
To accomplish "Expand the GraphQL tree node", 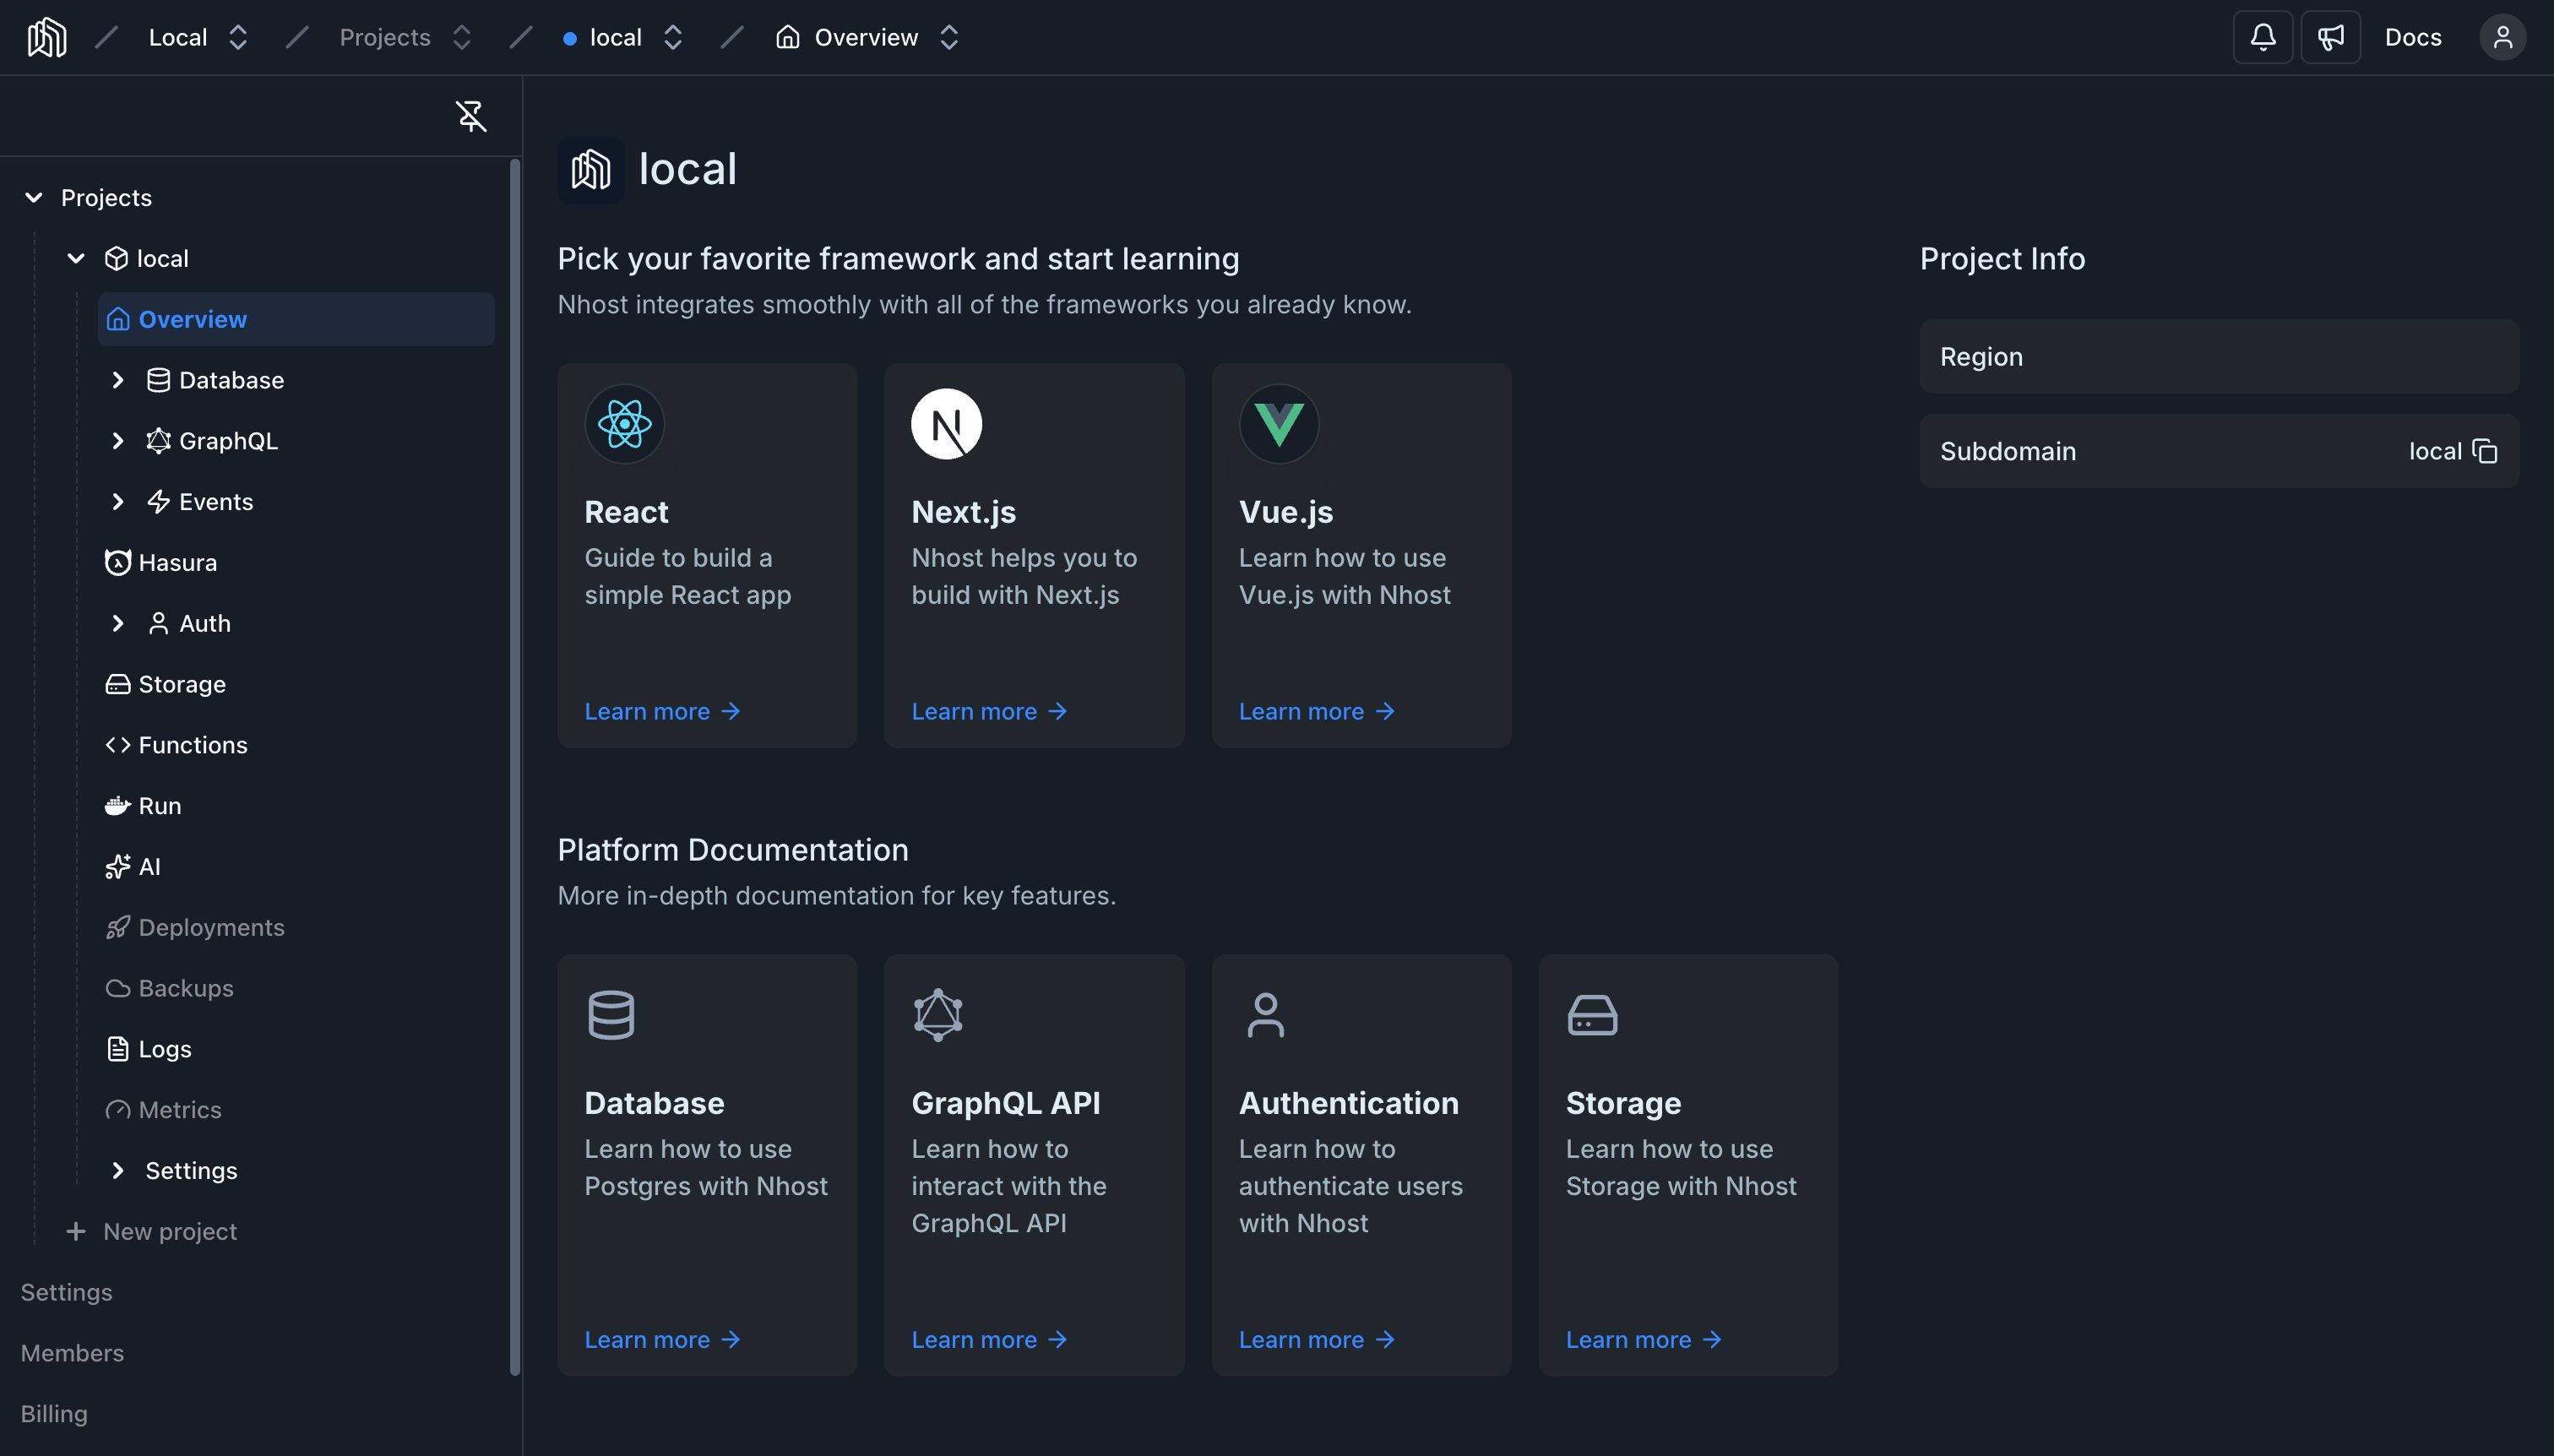I will click(118, 441).
